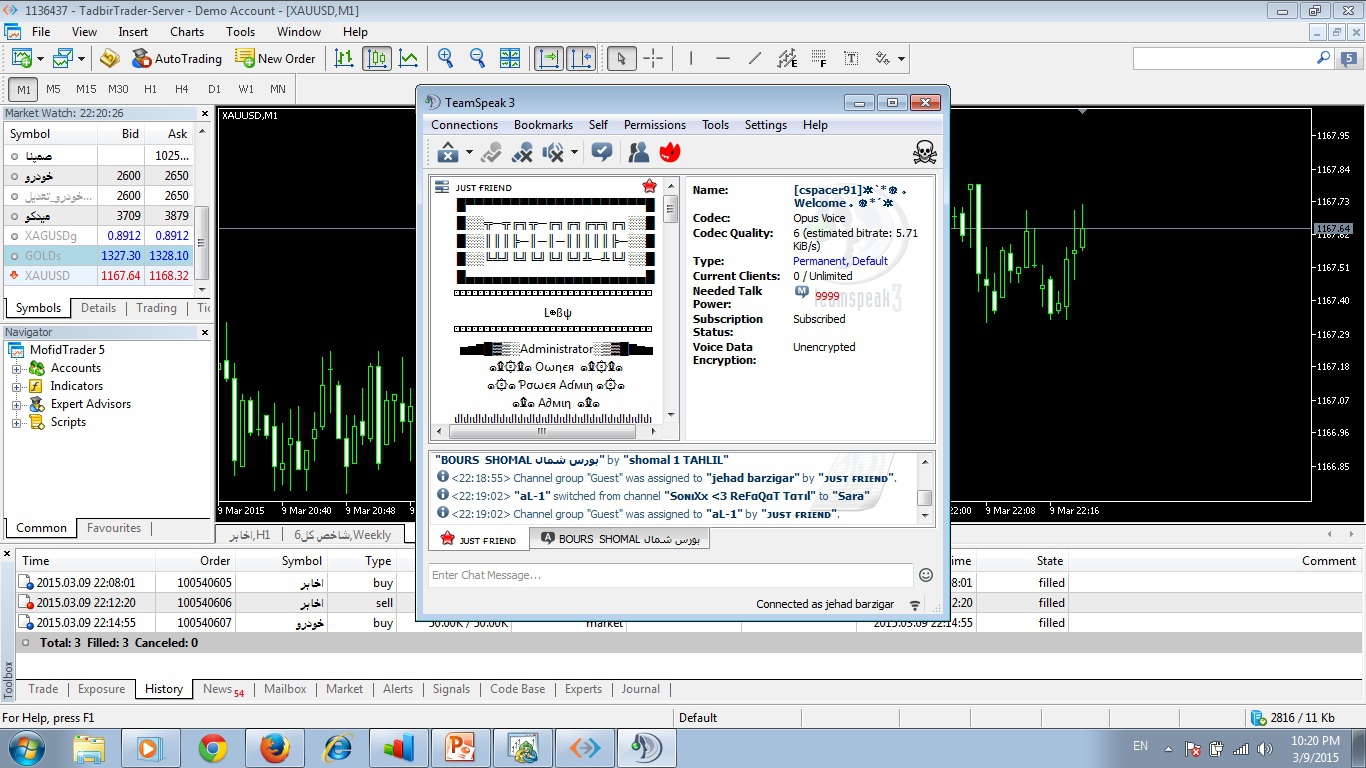Expand the Accounts tree node

(16, 368)
